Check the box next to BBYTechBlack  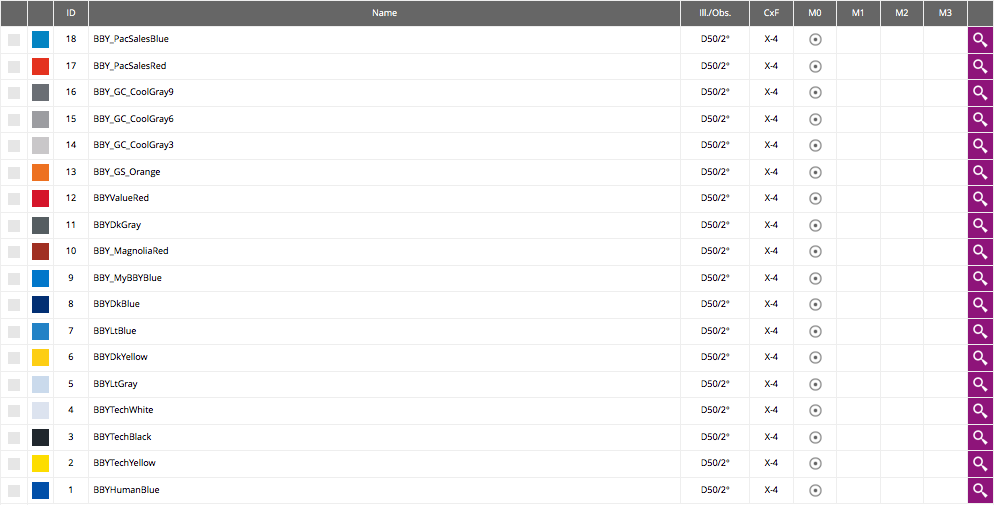(14, 437)
